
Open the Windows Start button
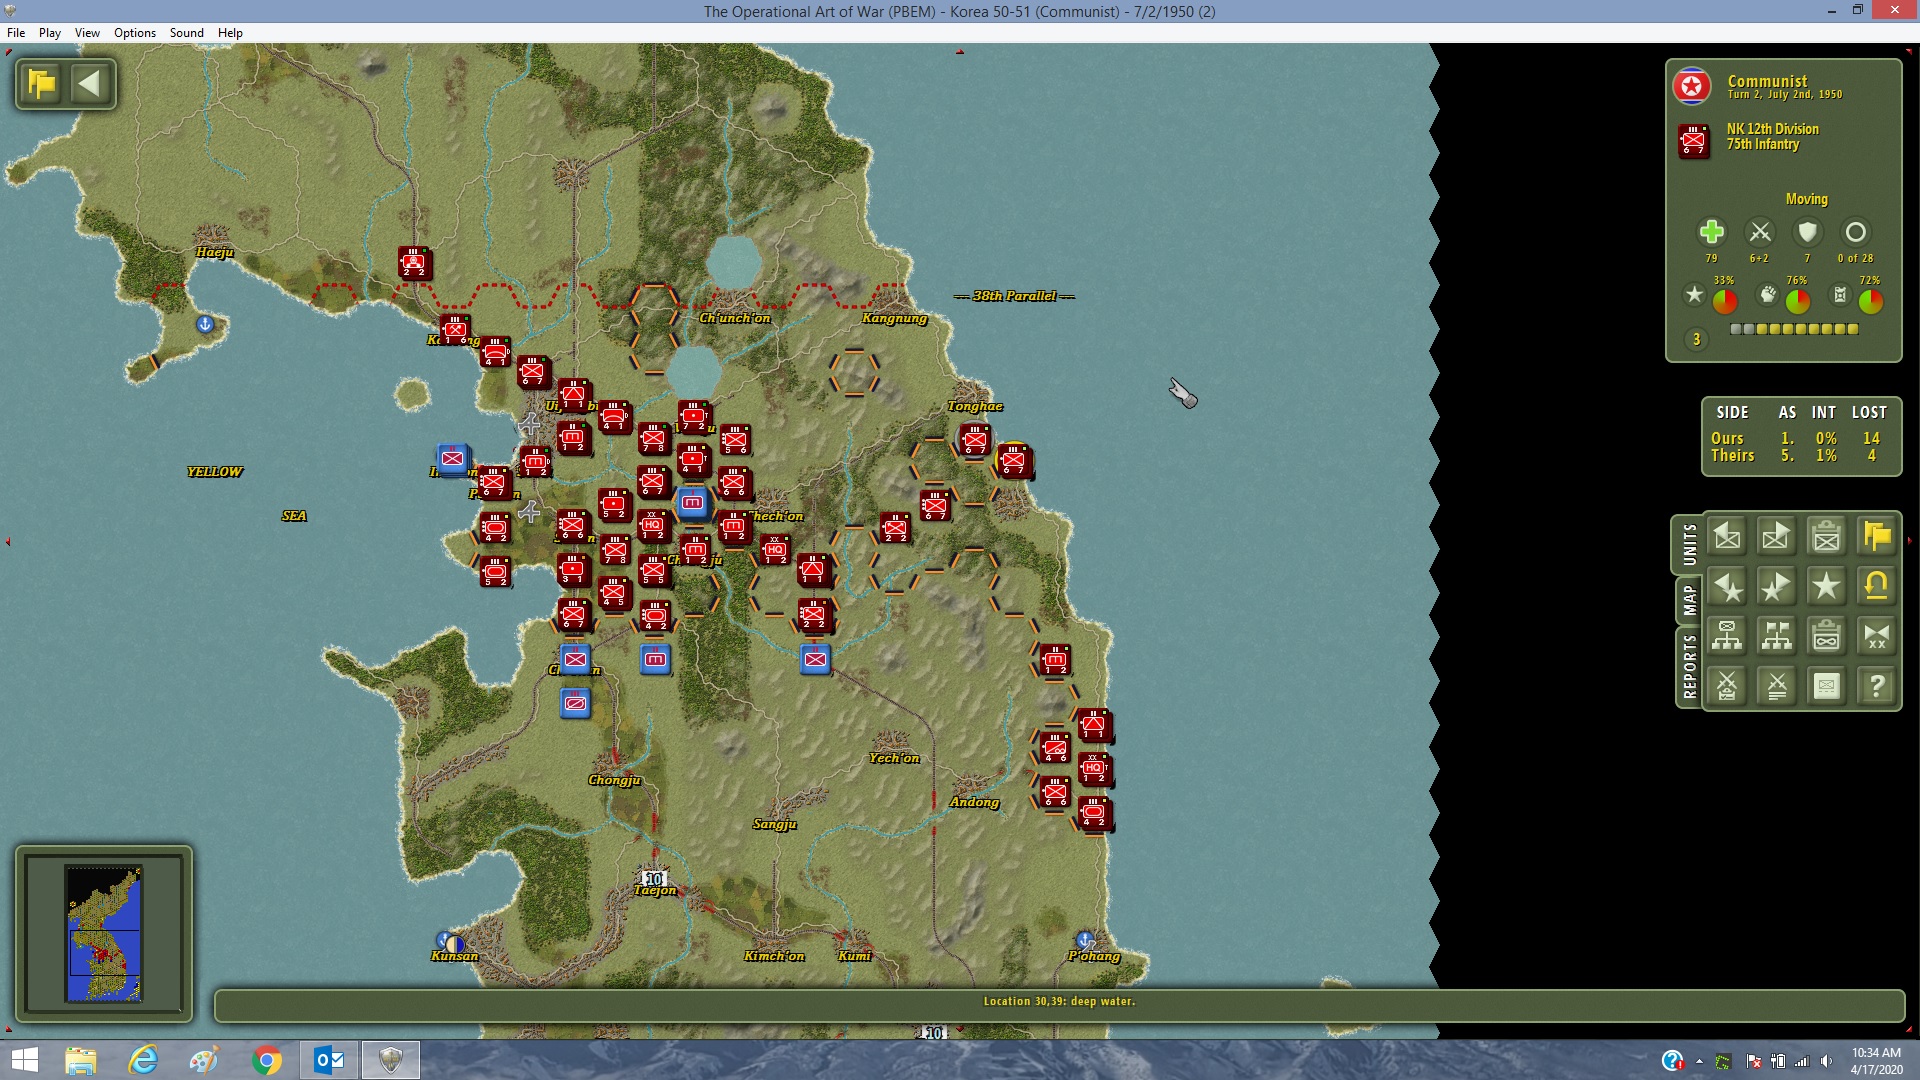tap(24, 1060)
